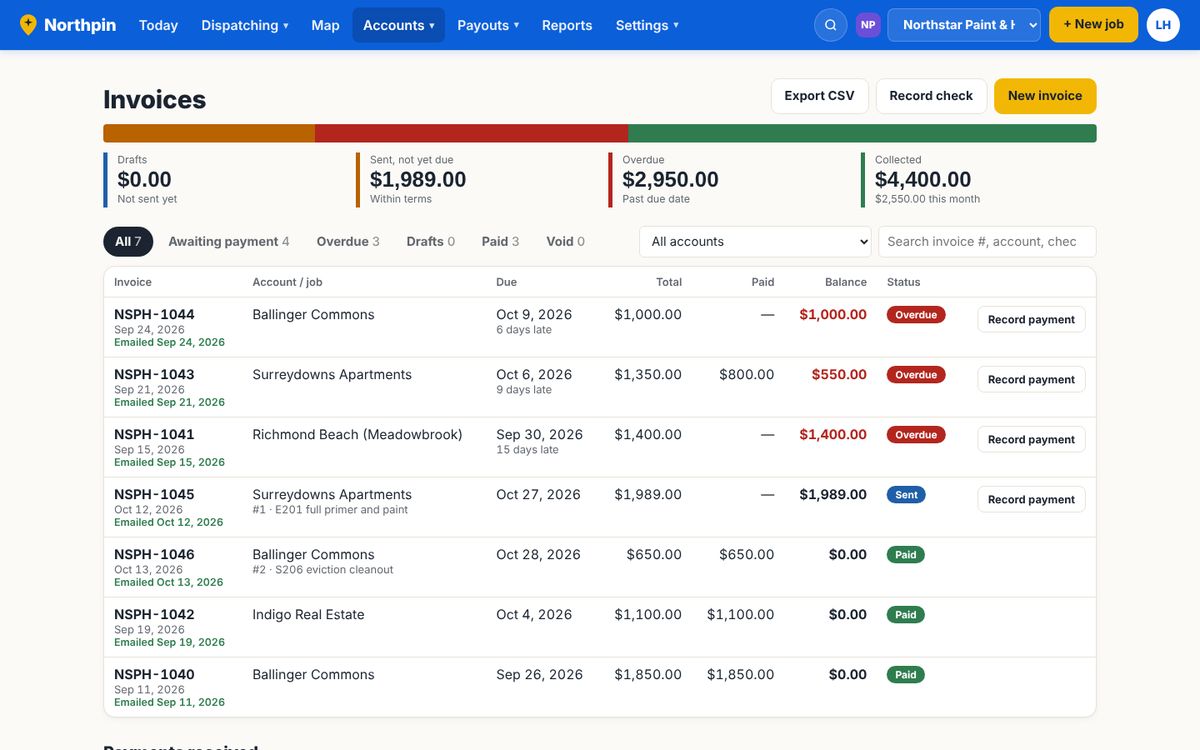Open the Map page
This screenshot has width=1200, height=750.
tap(325, 25)
